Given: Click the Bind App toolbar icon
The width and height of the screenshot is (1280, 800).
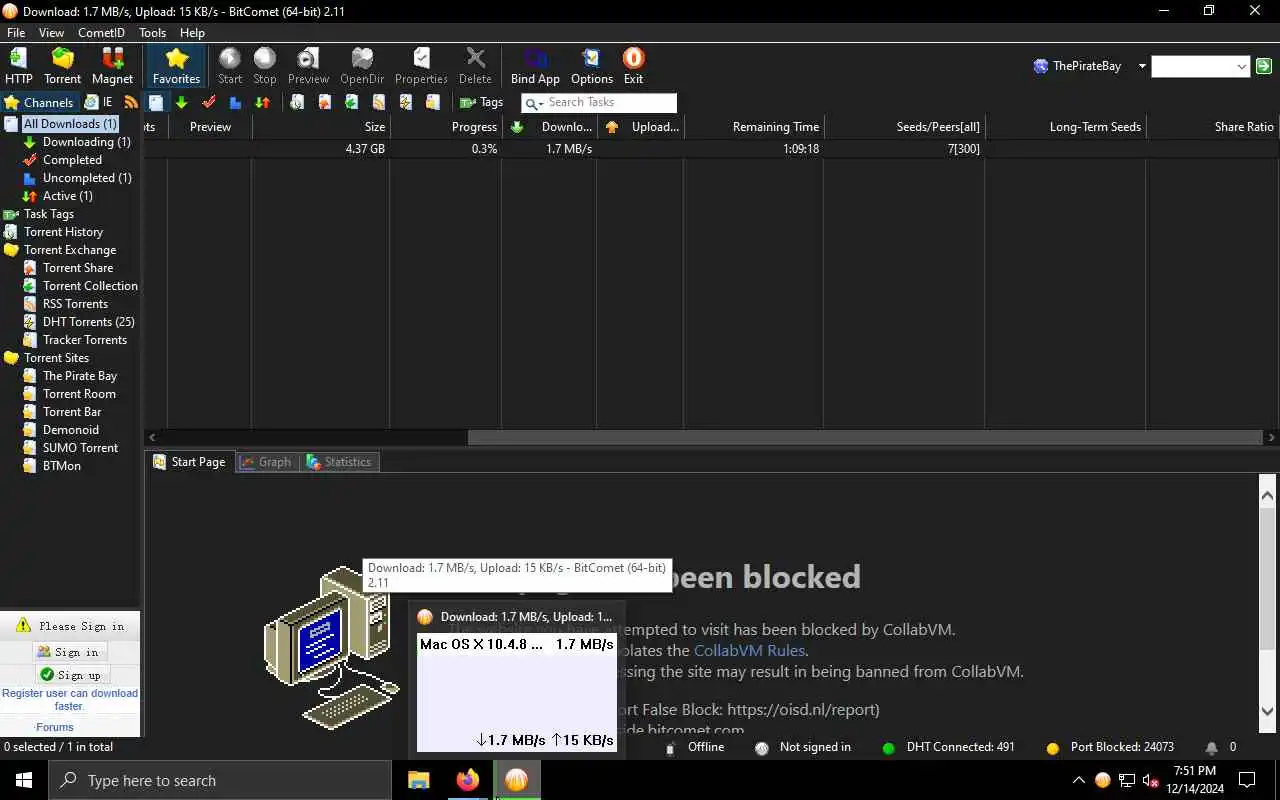Looking at the screenshot, I should (x=535, y=66).
